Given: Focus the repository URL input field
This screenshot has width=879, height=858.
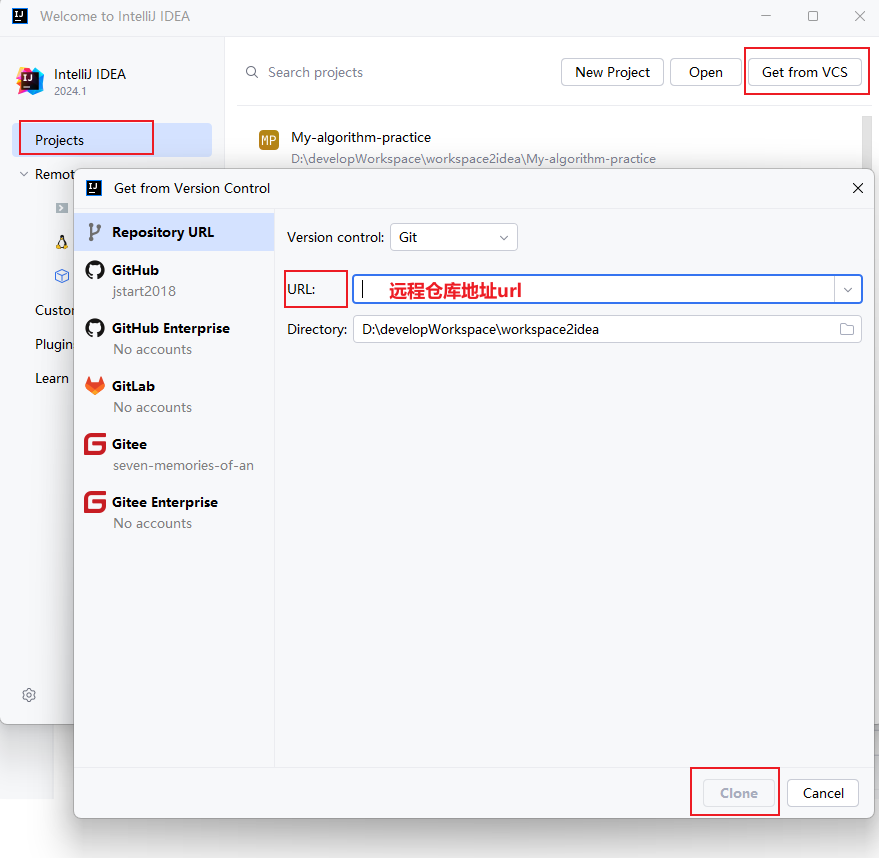Looking at the screenshot, I should 594,289.
